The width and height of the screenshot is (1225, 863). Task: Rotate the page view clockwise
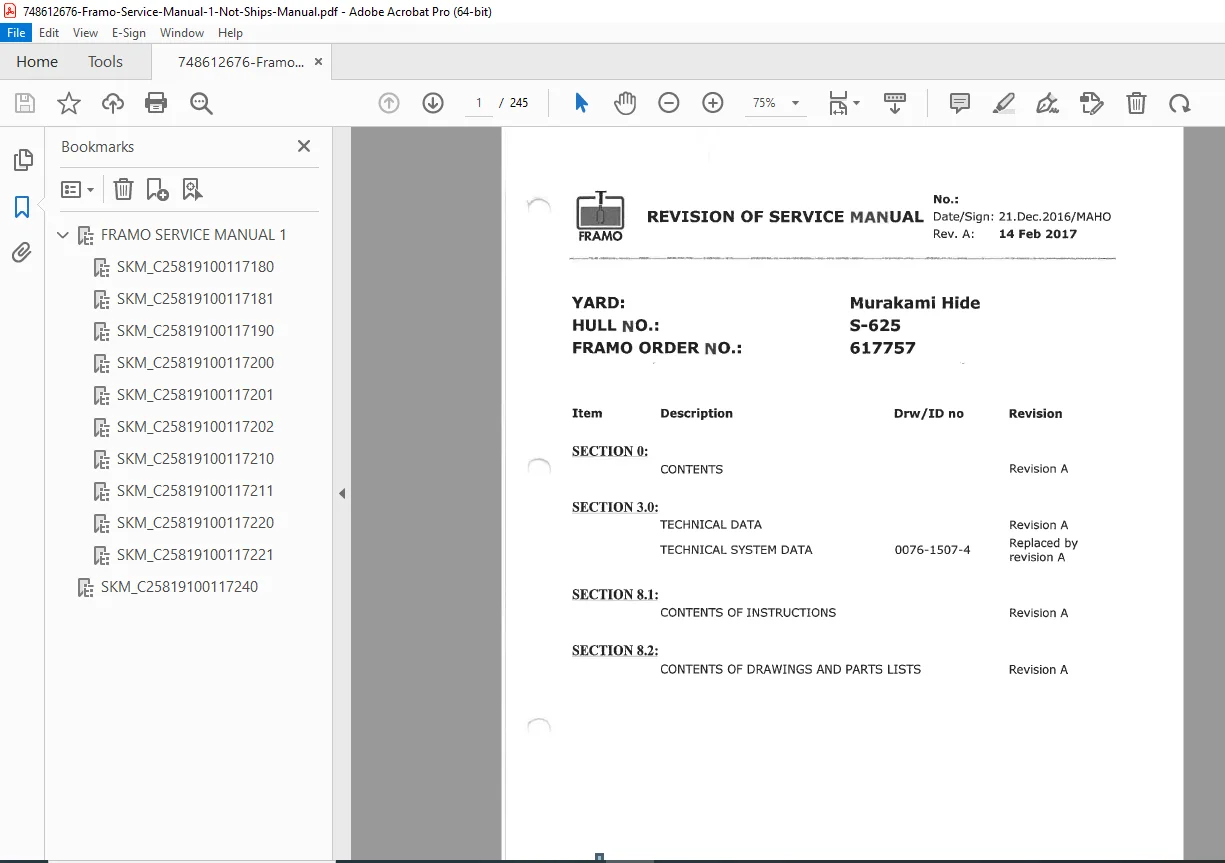point(1180,103)
